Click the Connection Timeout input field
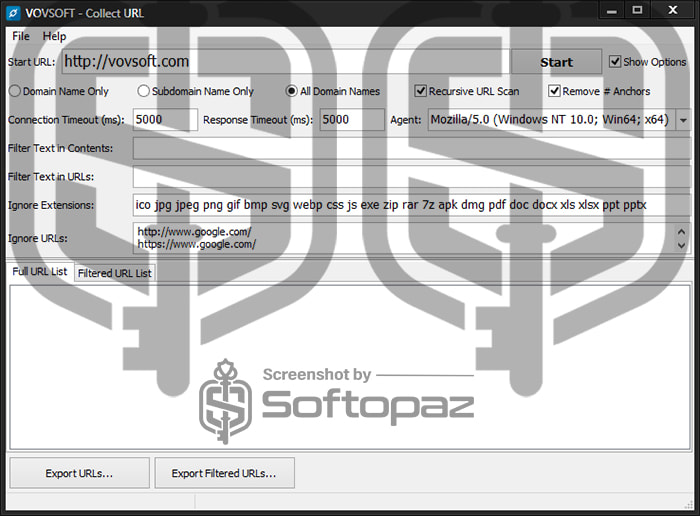Screen dimensions: 700x516 tap(165, 120)
